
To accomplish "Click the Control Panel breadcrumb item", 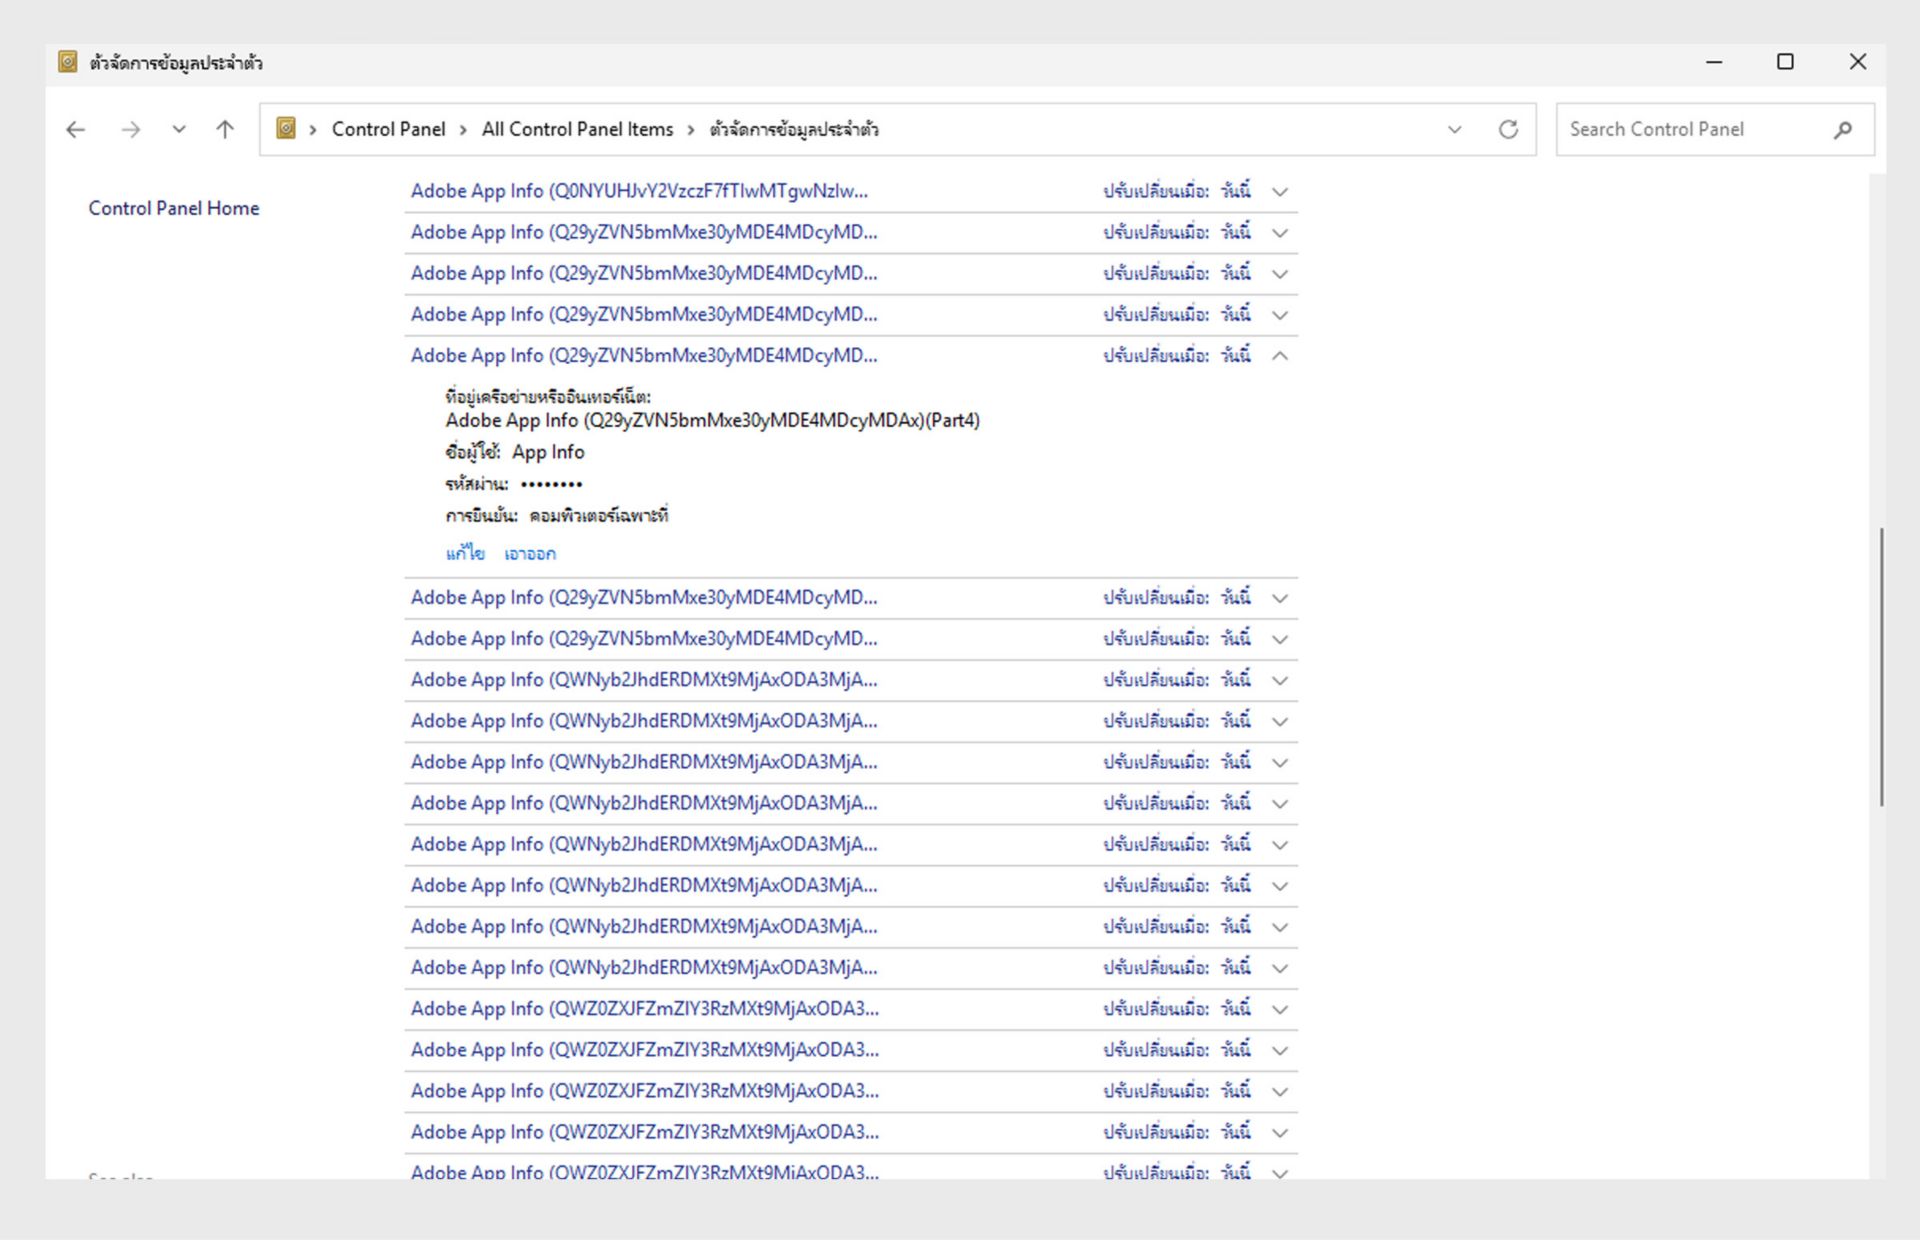I will (388, 129).
